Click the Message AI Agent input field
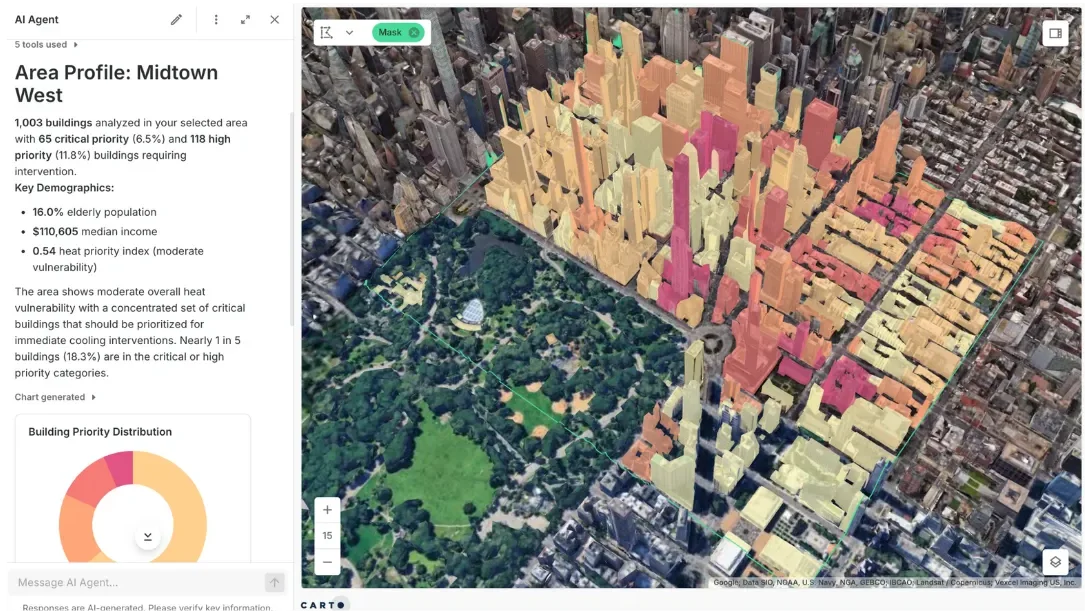 [x=136, y=582]
